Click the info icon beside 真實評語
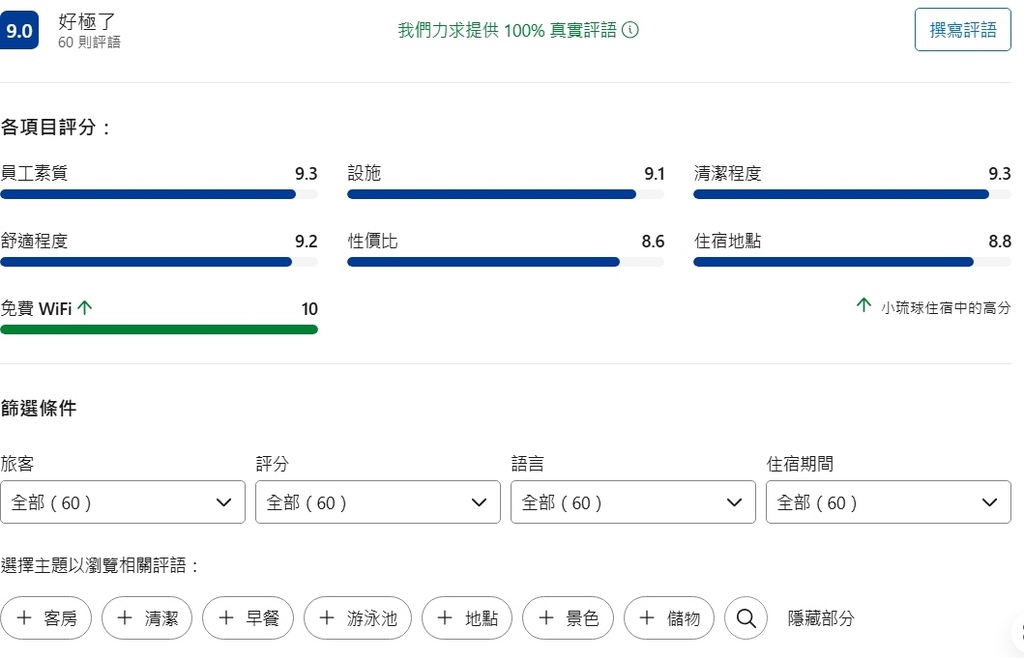Image resolution: width=1024 pixels, height=658 pixels. [630, 30]
